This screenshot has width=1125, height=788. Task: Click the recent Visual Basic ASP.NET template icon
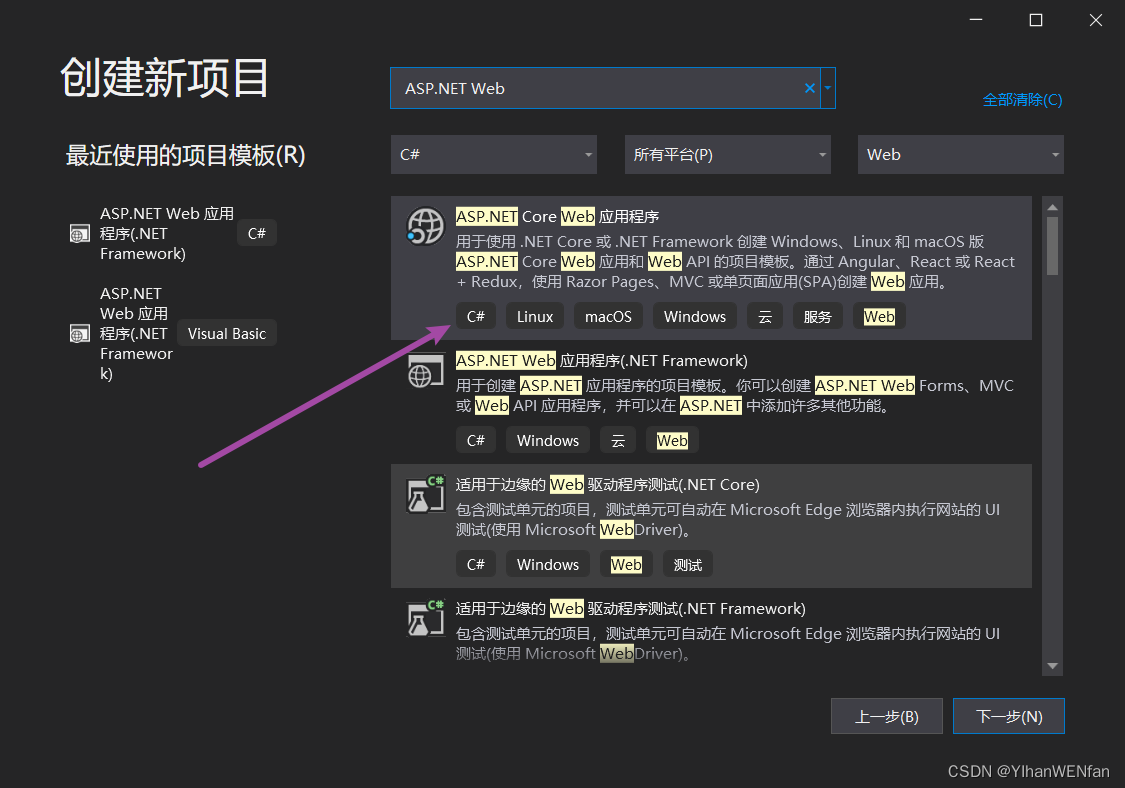[x=80, y=334]
